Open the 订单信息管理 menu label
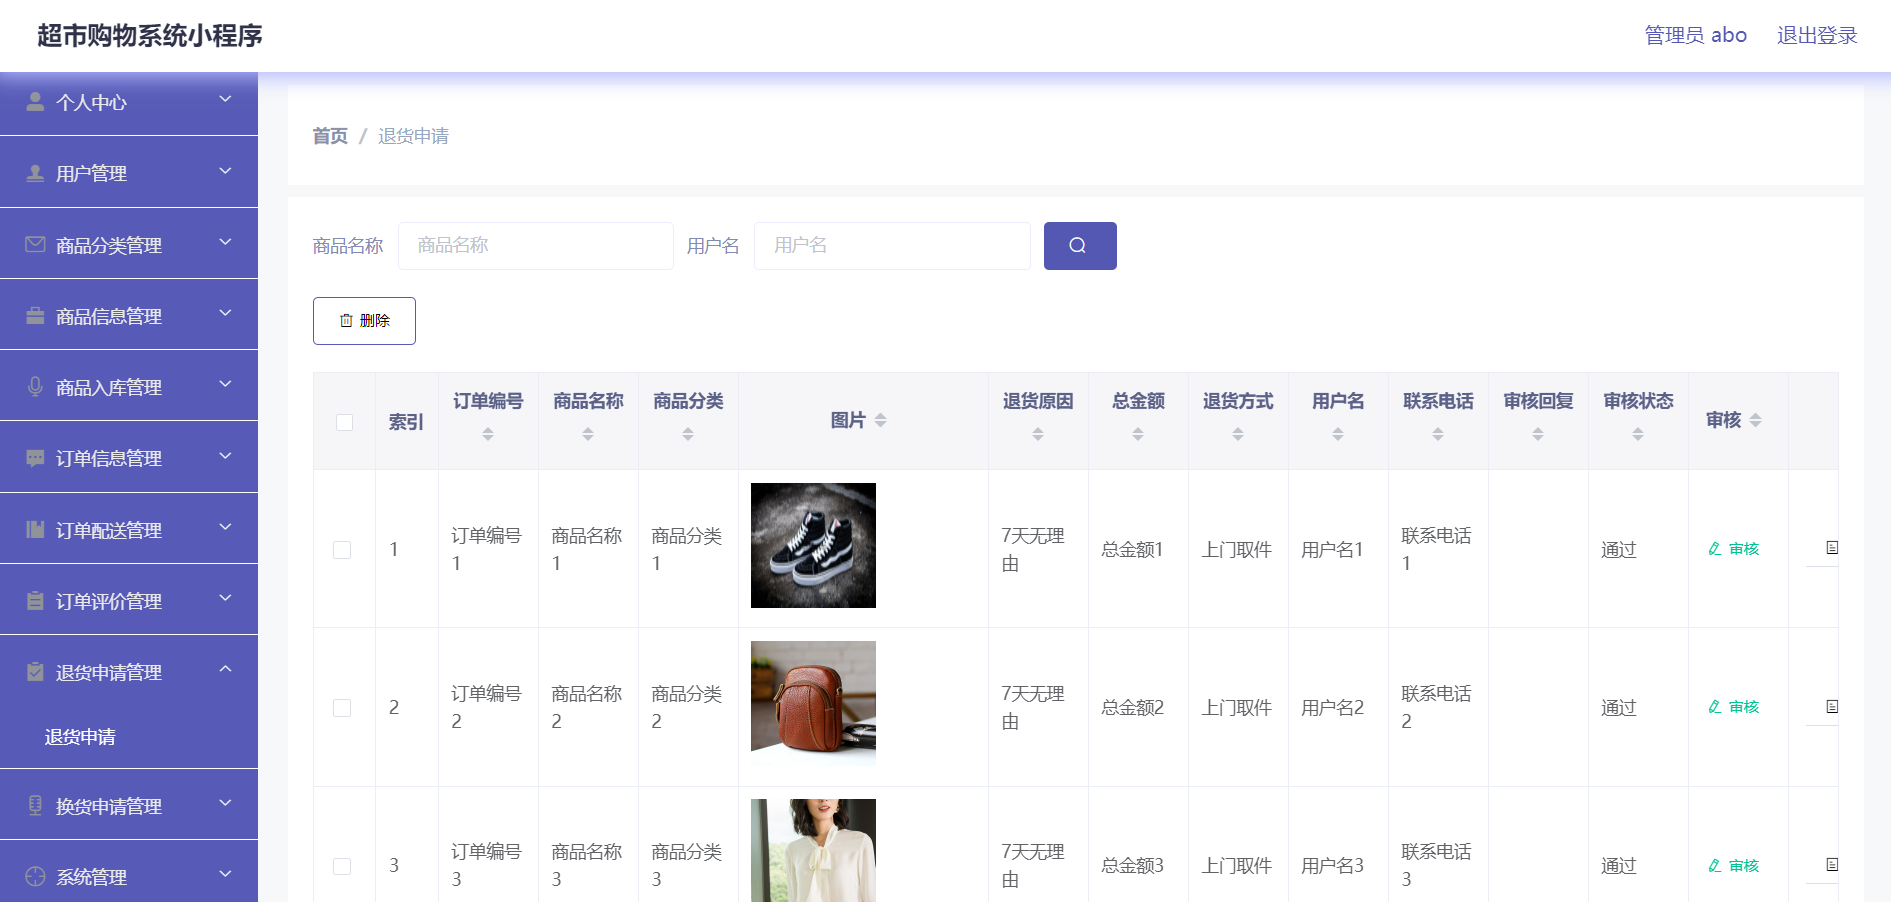The image size is (1891, 902). [x=109, y=459]
